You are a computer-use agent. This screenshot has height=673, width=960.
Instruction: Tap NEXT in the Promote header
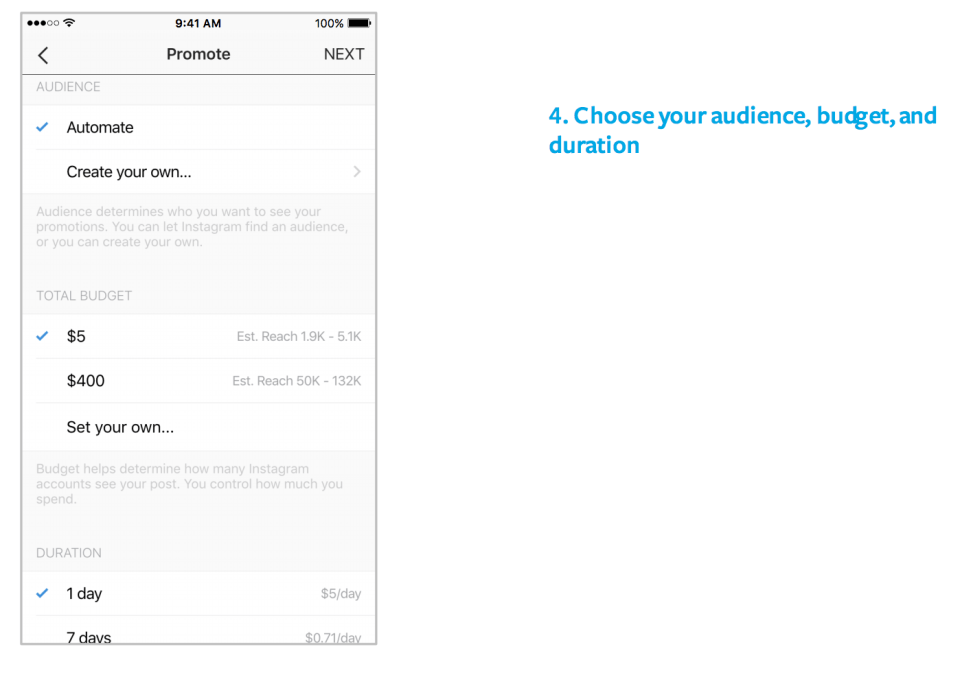tap(343, 54)
